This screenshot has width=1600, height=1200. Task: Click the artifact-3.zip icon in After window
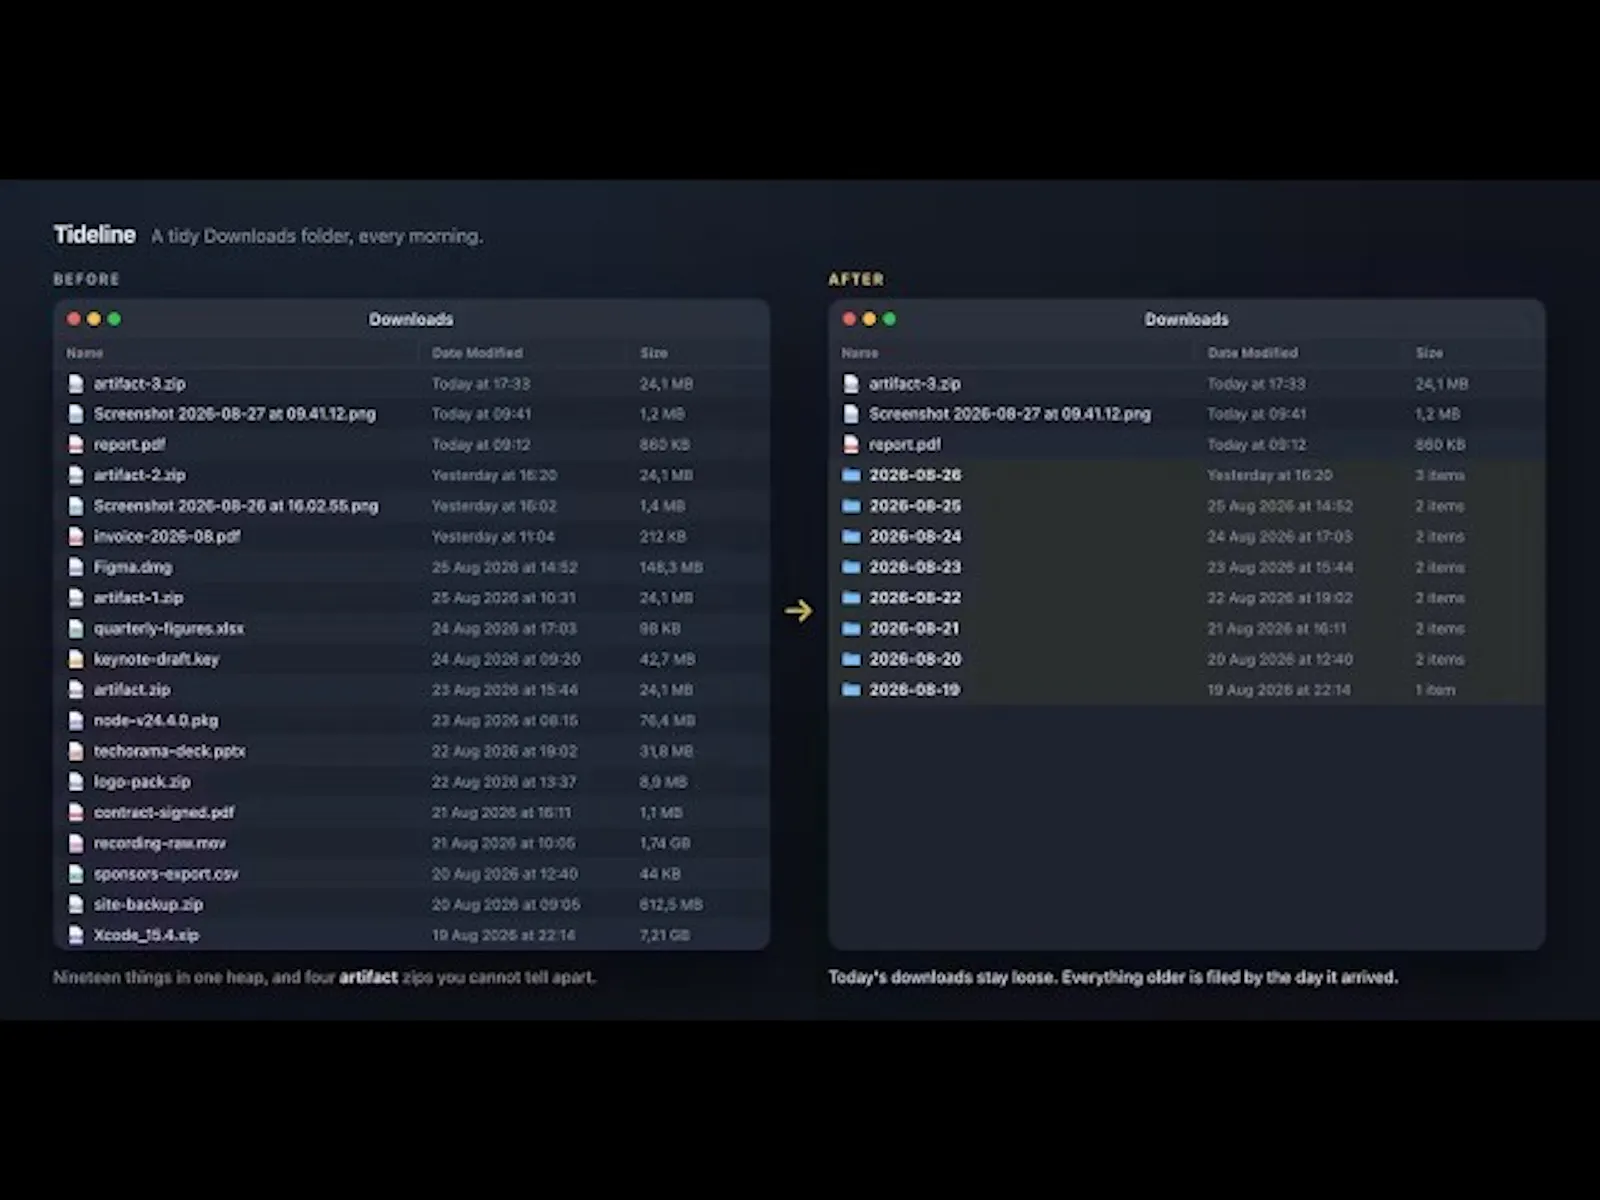click(851, 384)
